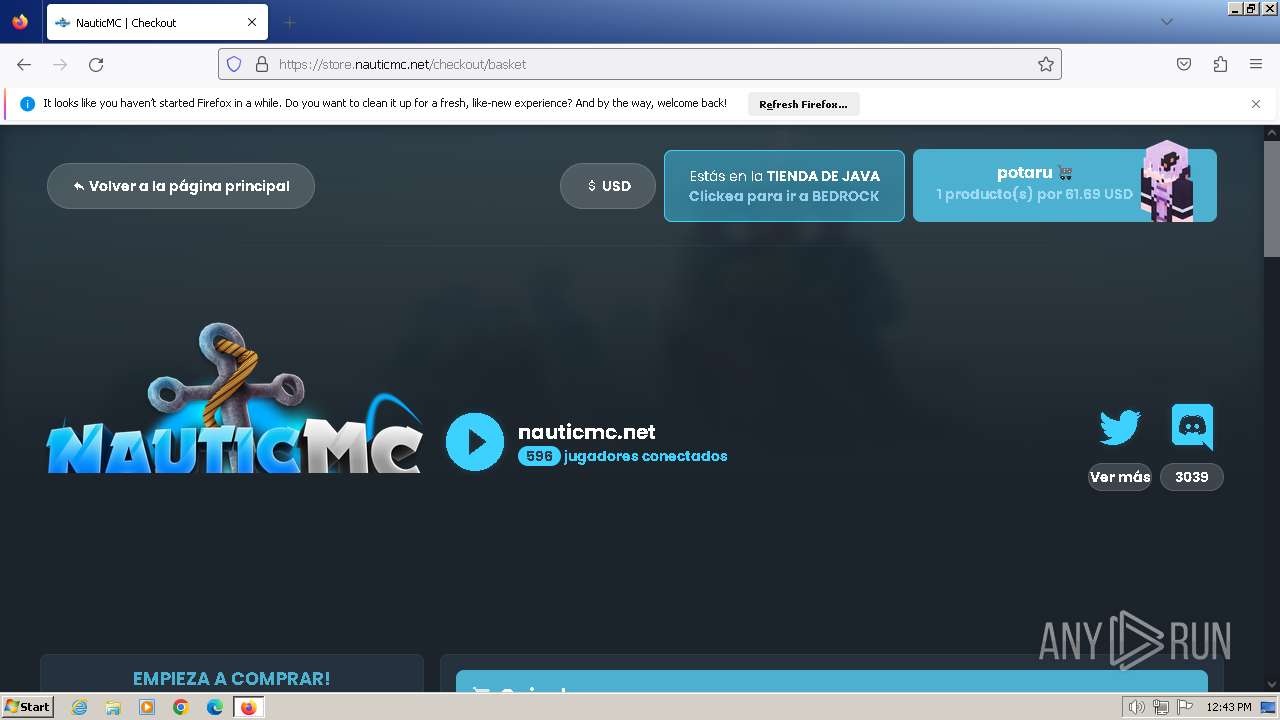This screenshot has height=720, width=1280.
Task: Click the 3039 Discord member count
Action: [1192, 477]
